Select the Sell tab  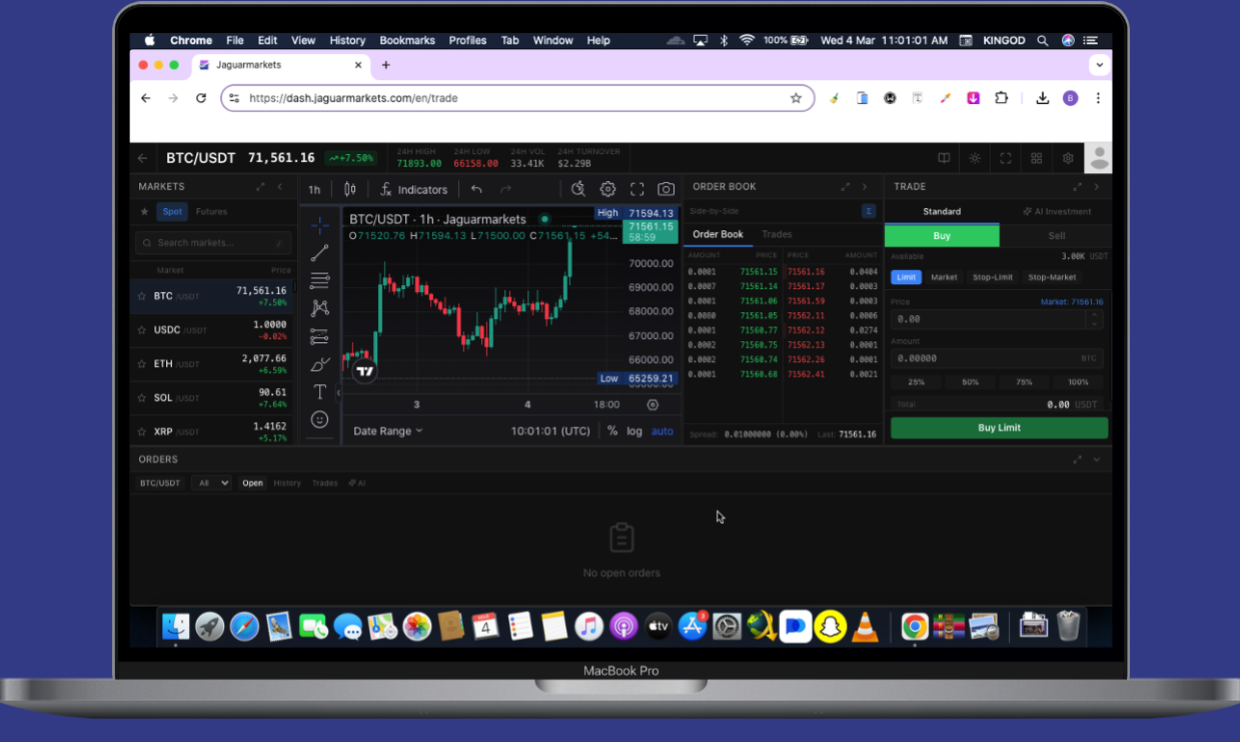click(1056, 236)
